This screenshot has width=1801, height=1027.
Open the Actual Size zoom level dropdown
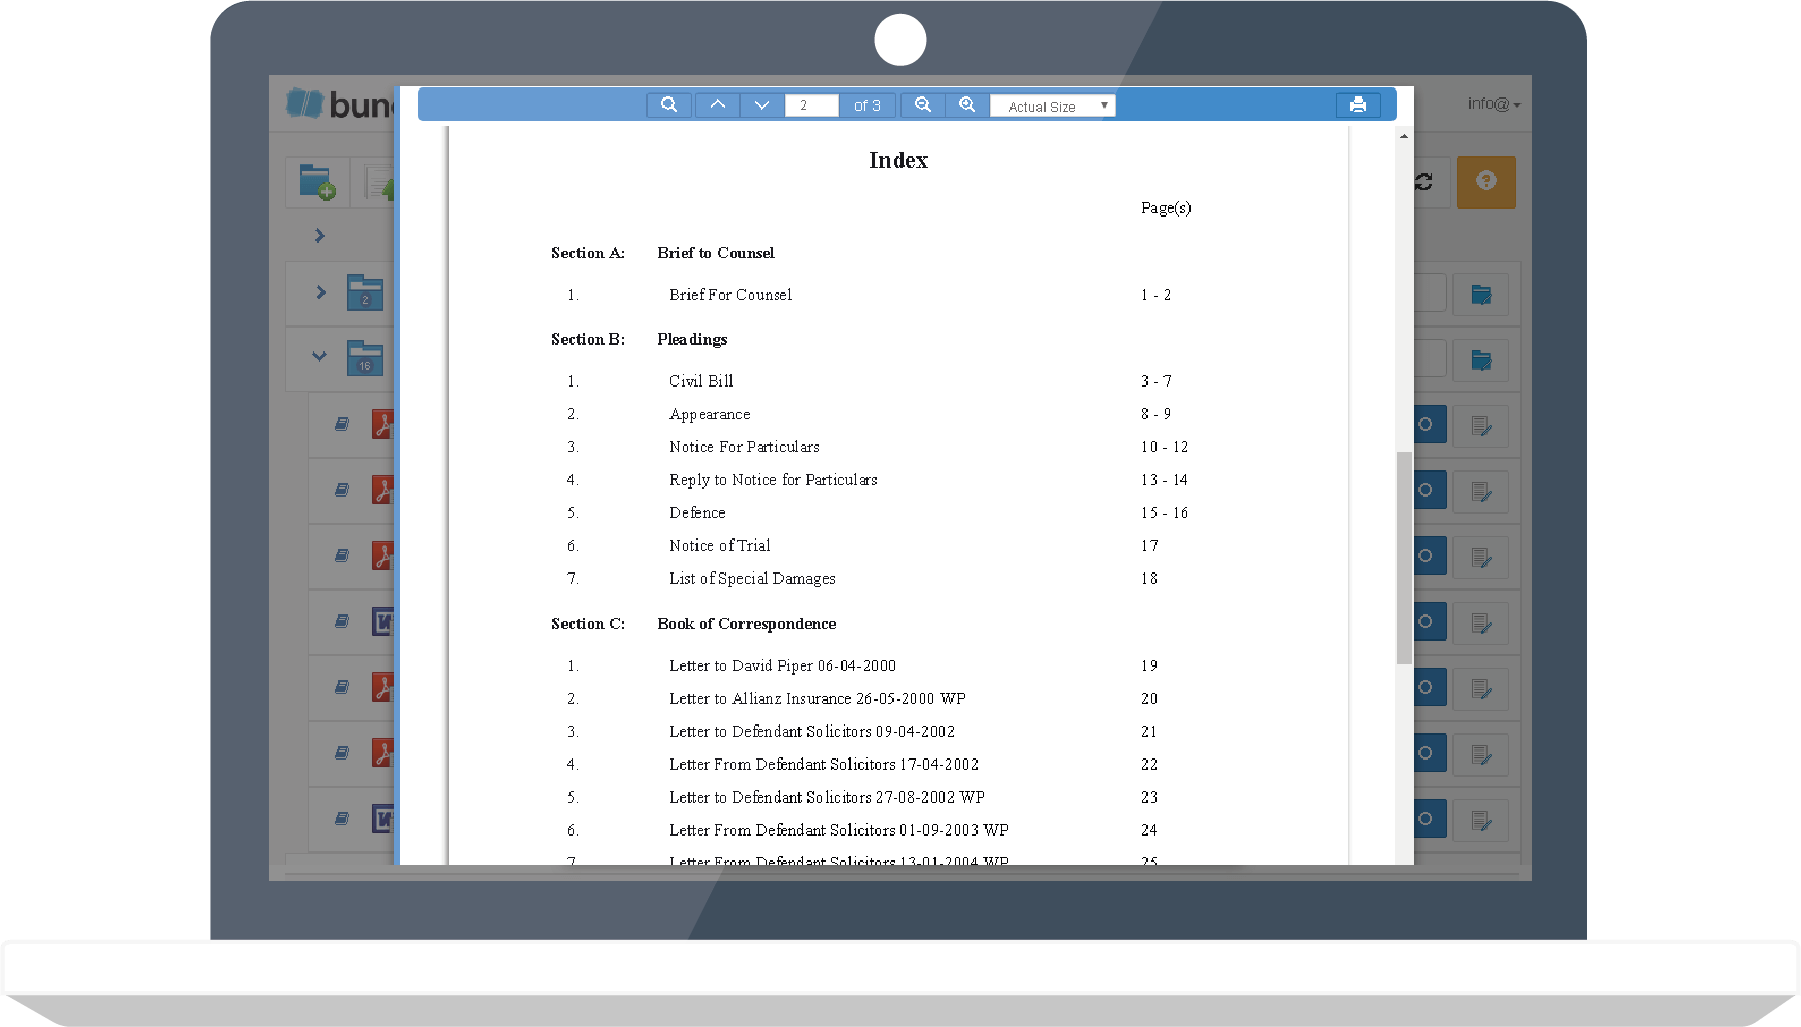pyautogui.click(x=1052, y=105)
